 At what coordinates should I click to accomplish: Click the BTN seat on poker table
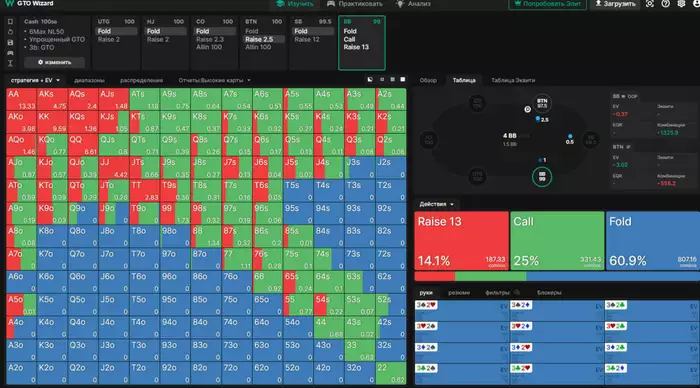tap(542, 104)
